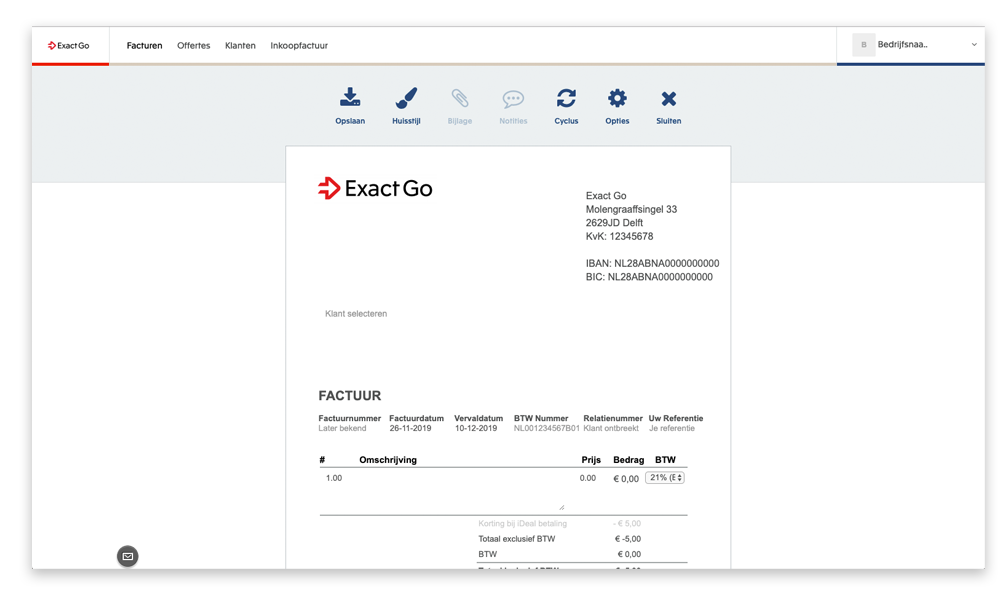Click the Factuurdatum 26-11-2019
This screenshot has width=1008, height=595.
[x=410, y=428]
